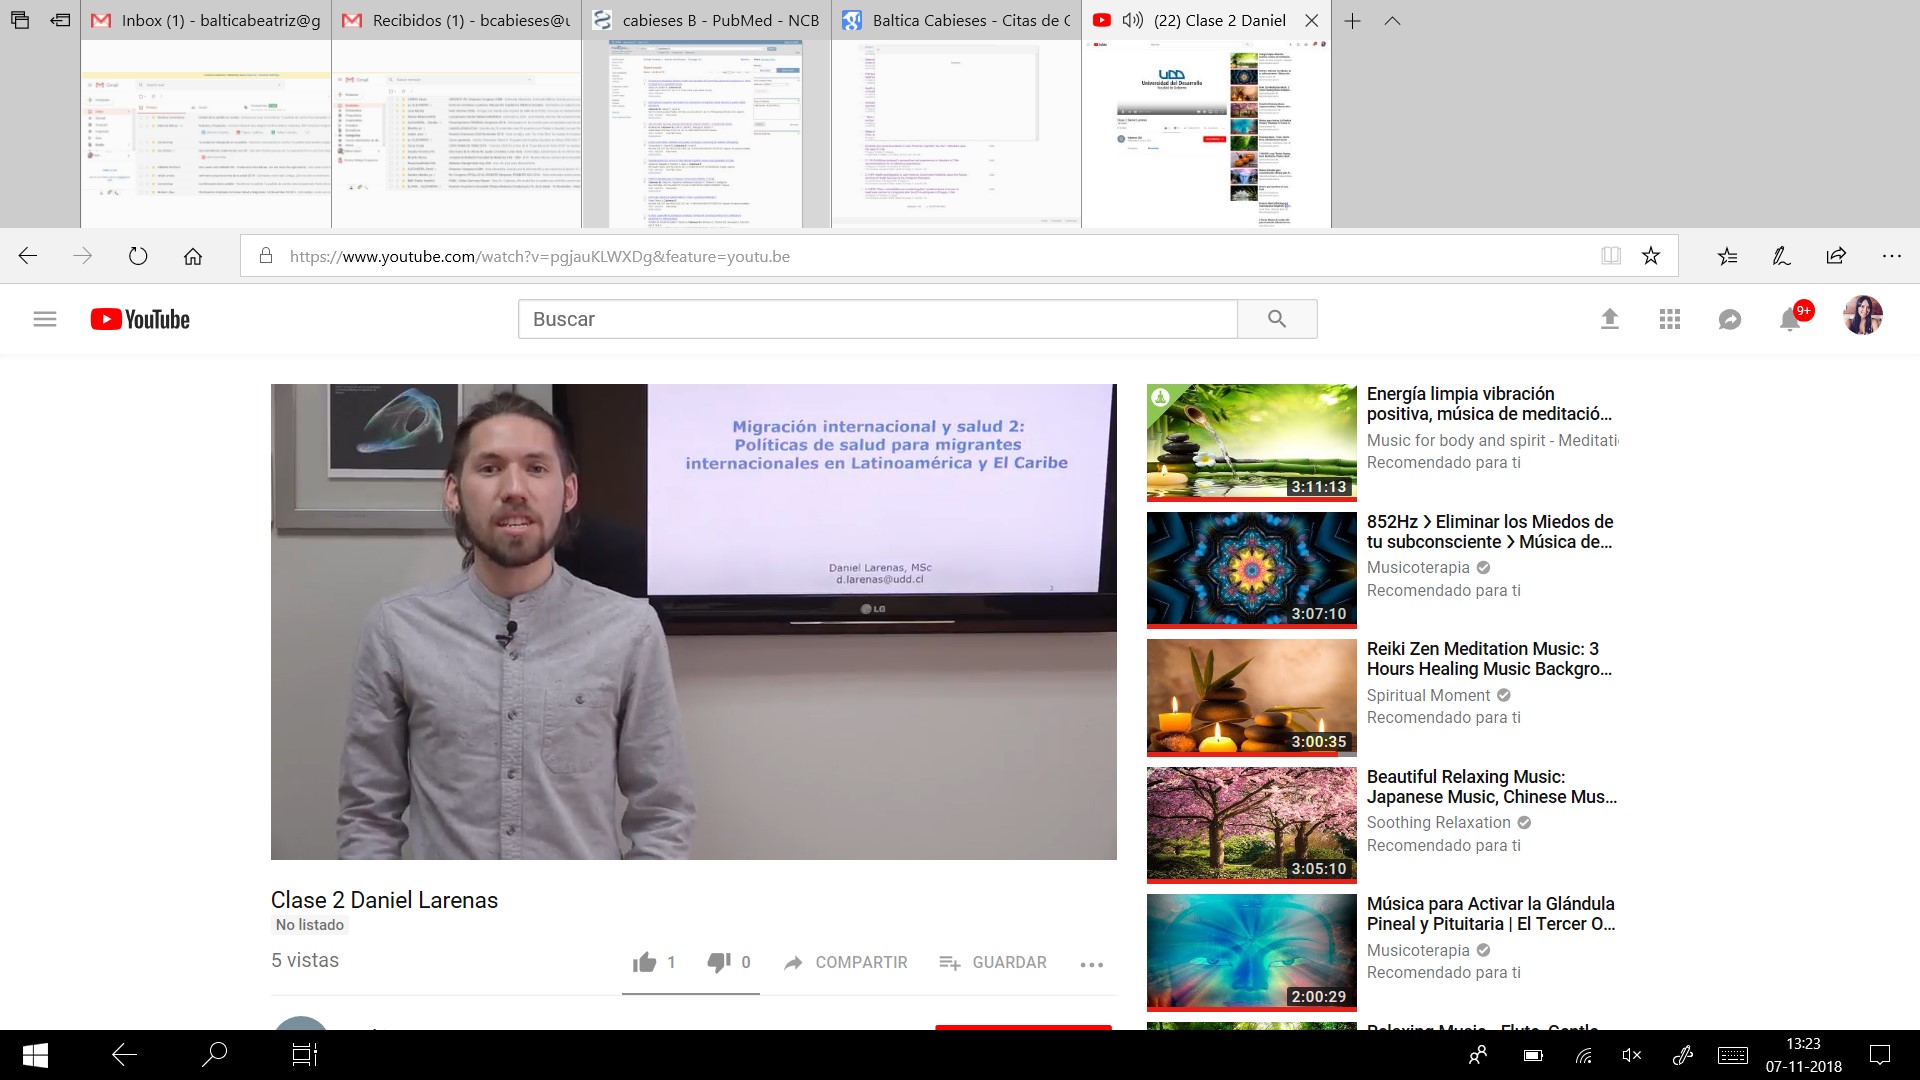Open the account avatar menu
The width and height of the screenshot is (1920, 1080).
point(1862,316)
